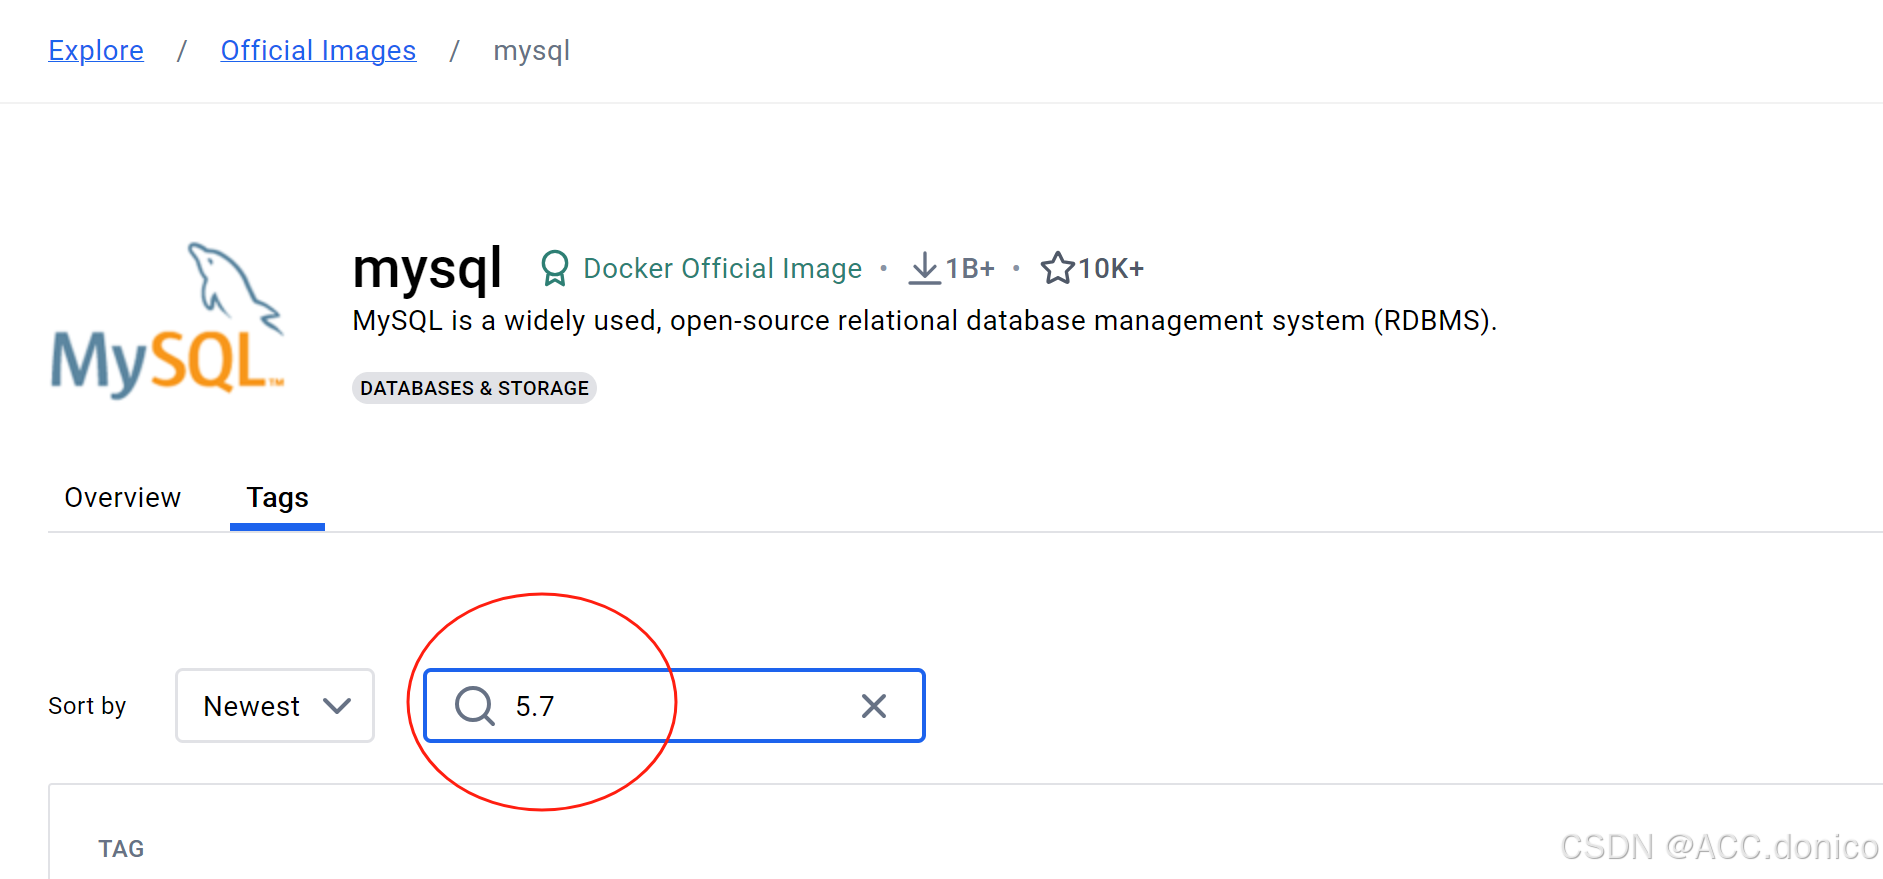Switch to the Tags tab
Screen dimensions: 1883x879
pos(277,498)
